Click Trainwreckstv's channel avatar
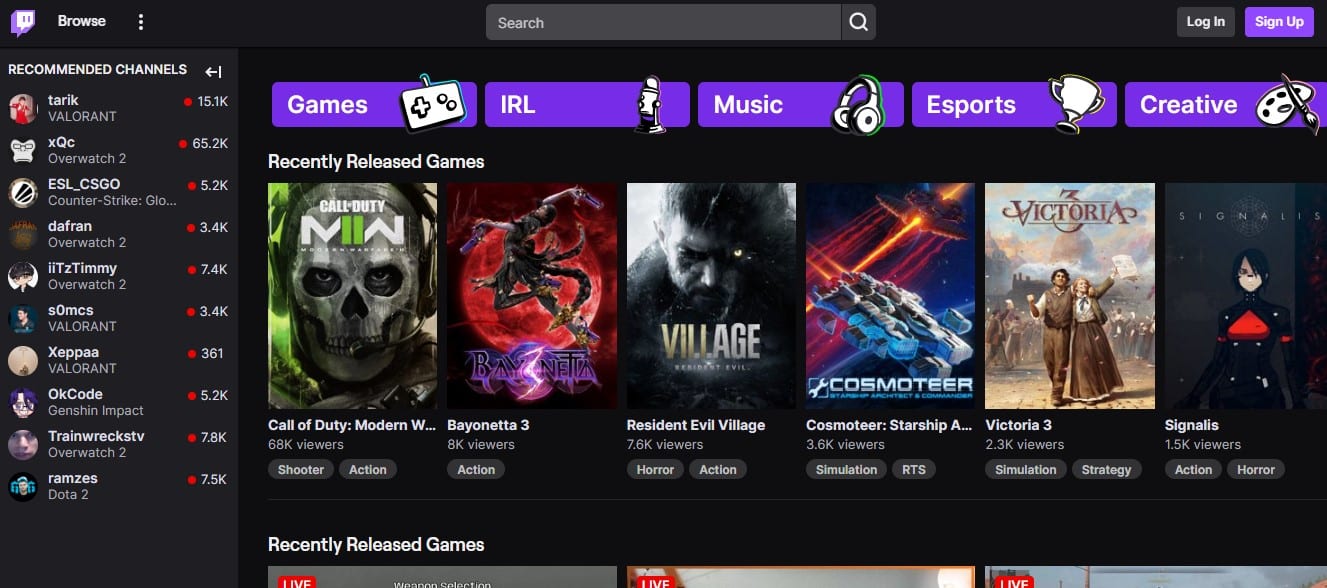 [23, 444]
